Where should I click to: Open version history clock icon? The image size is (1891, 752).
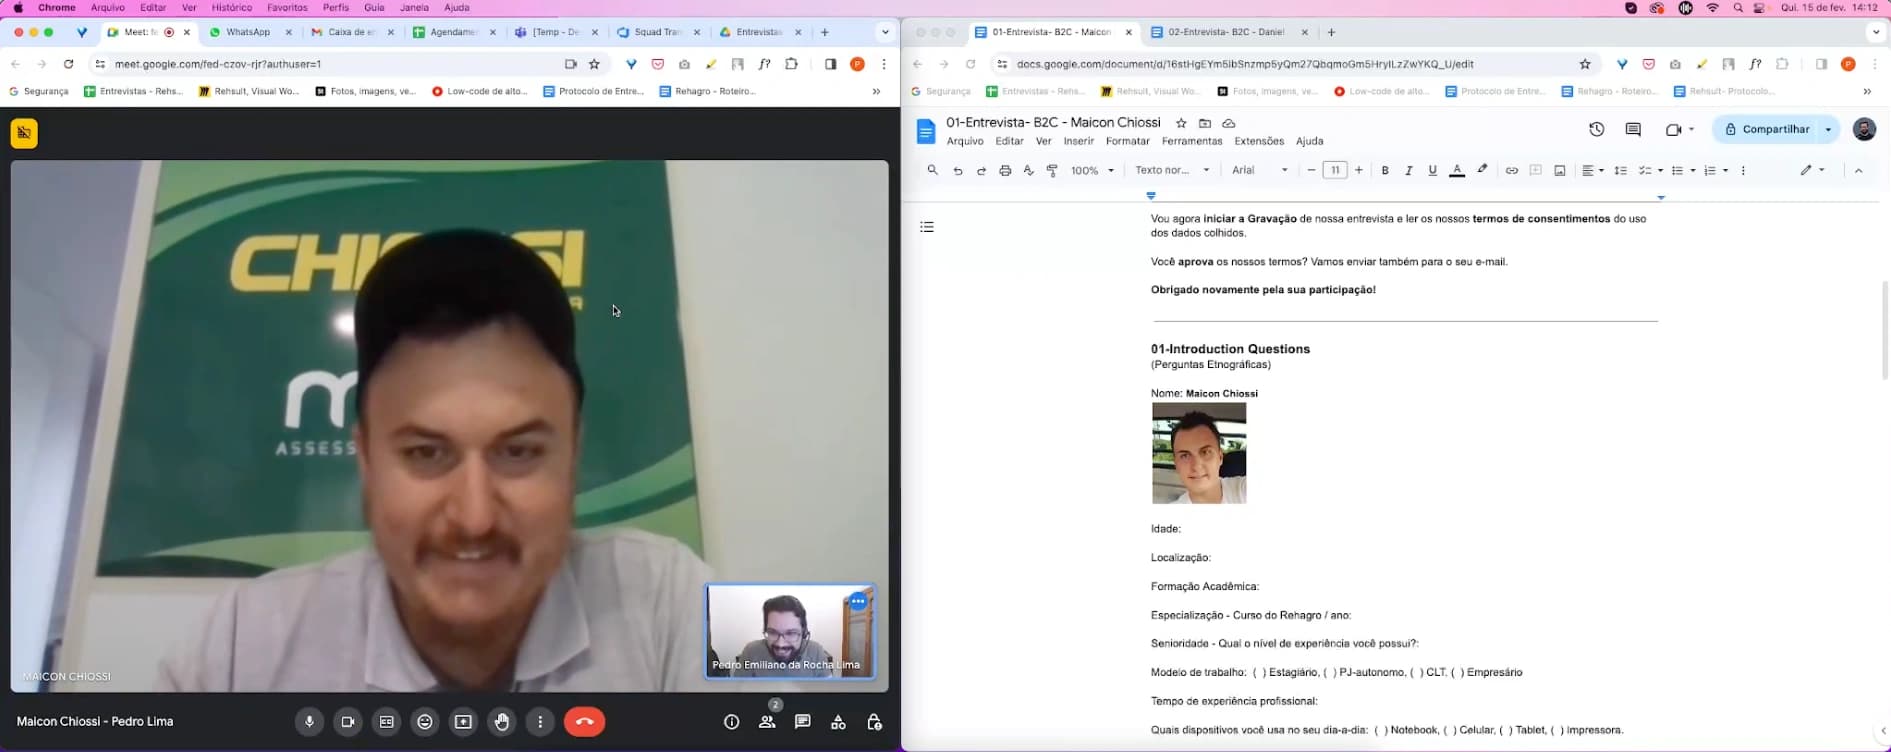click(x=1596, y=129)
